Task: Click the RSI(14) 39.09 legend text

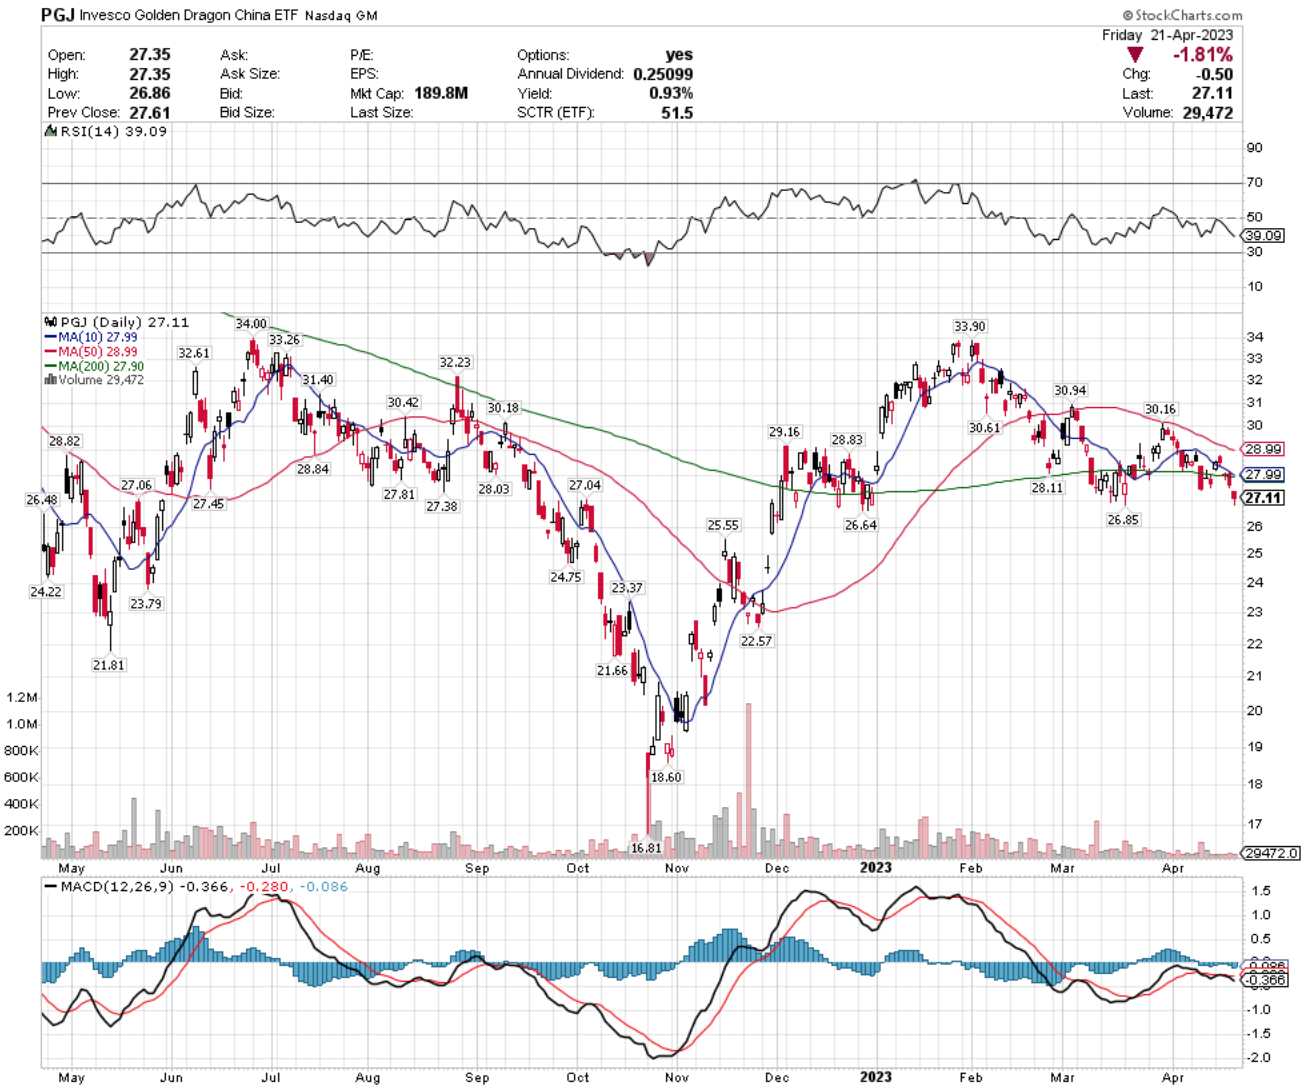Action: tap(113, 131)
